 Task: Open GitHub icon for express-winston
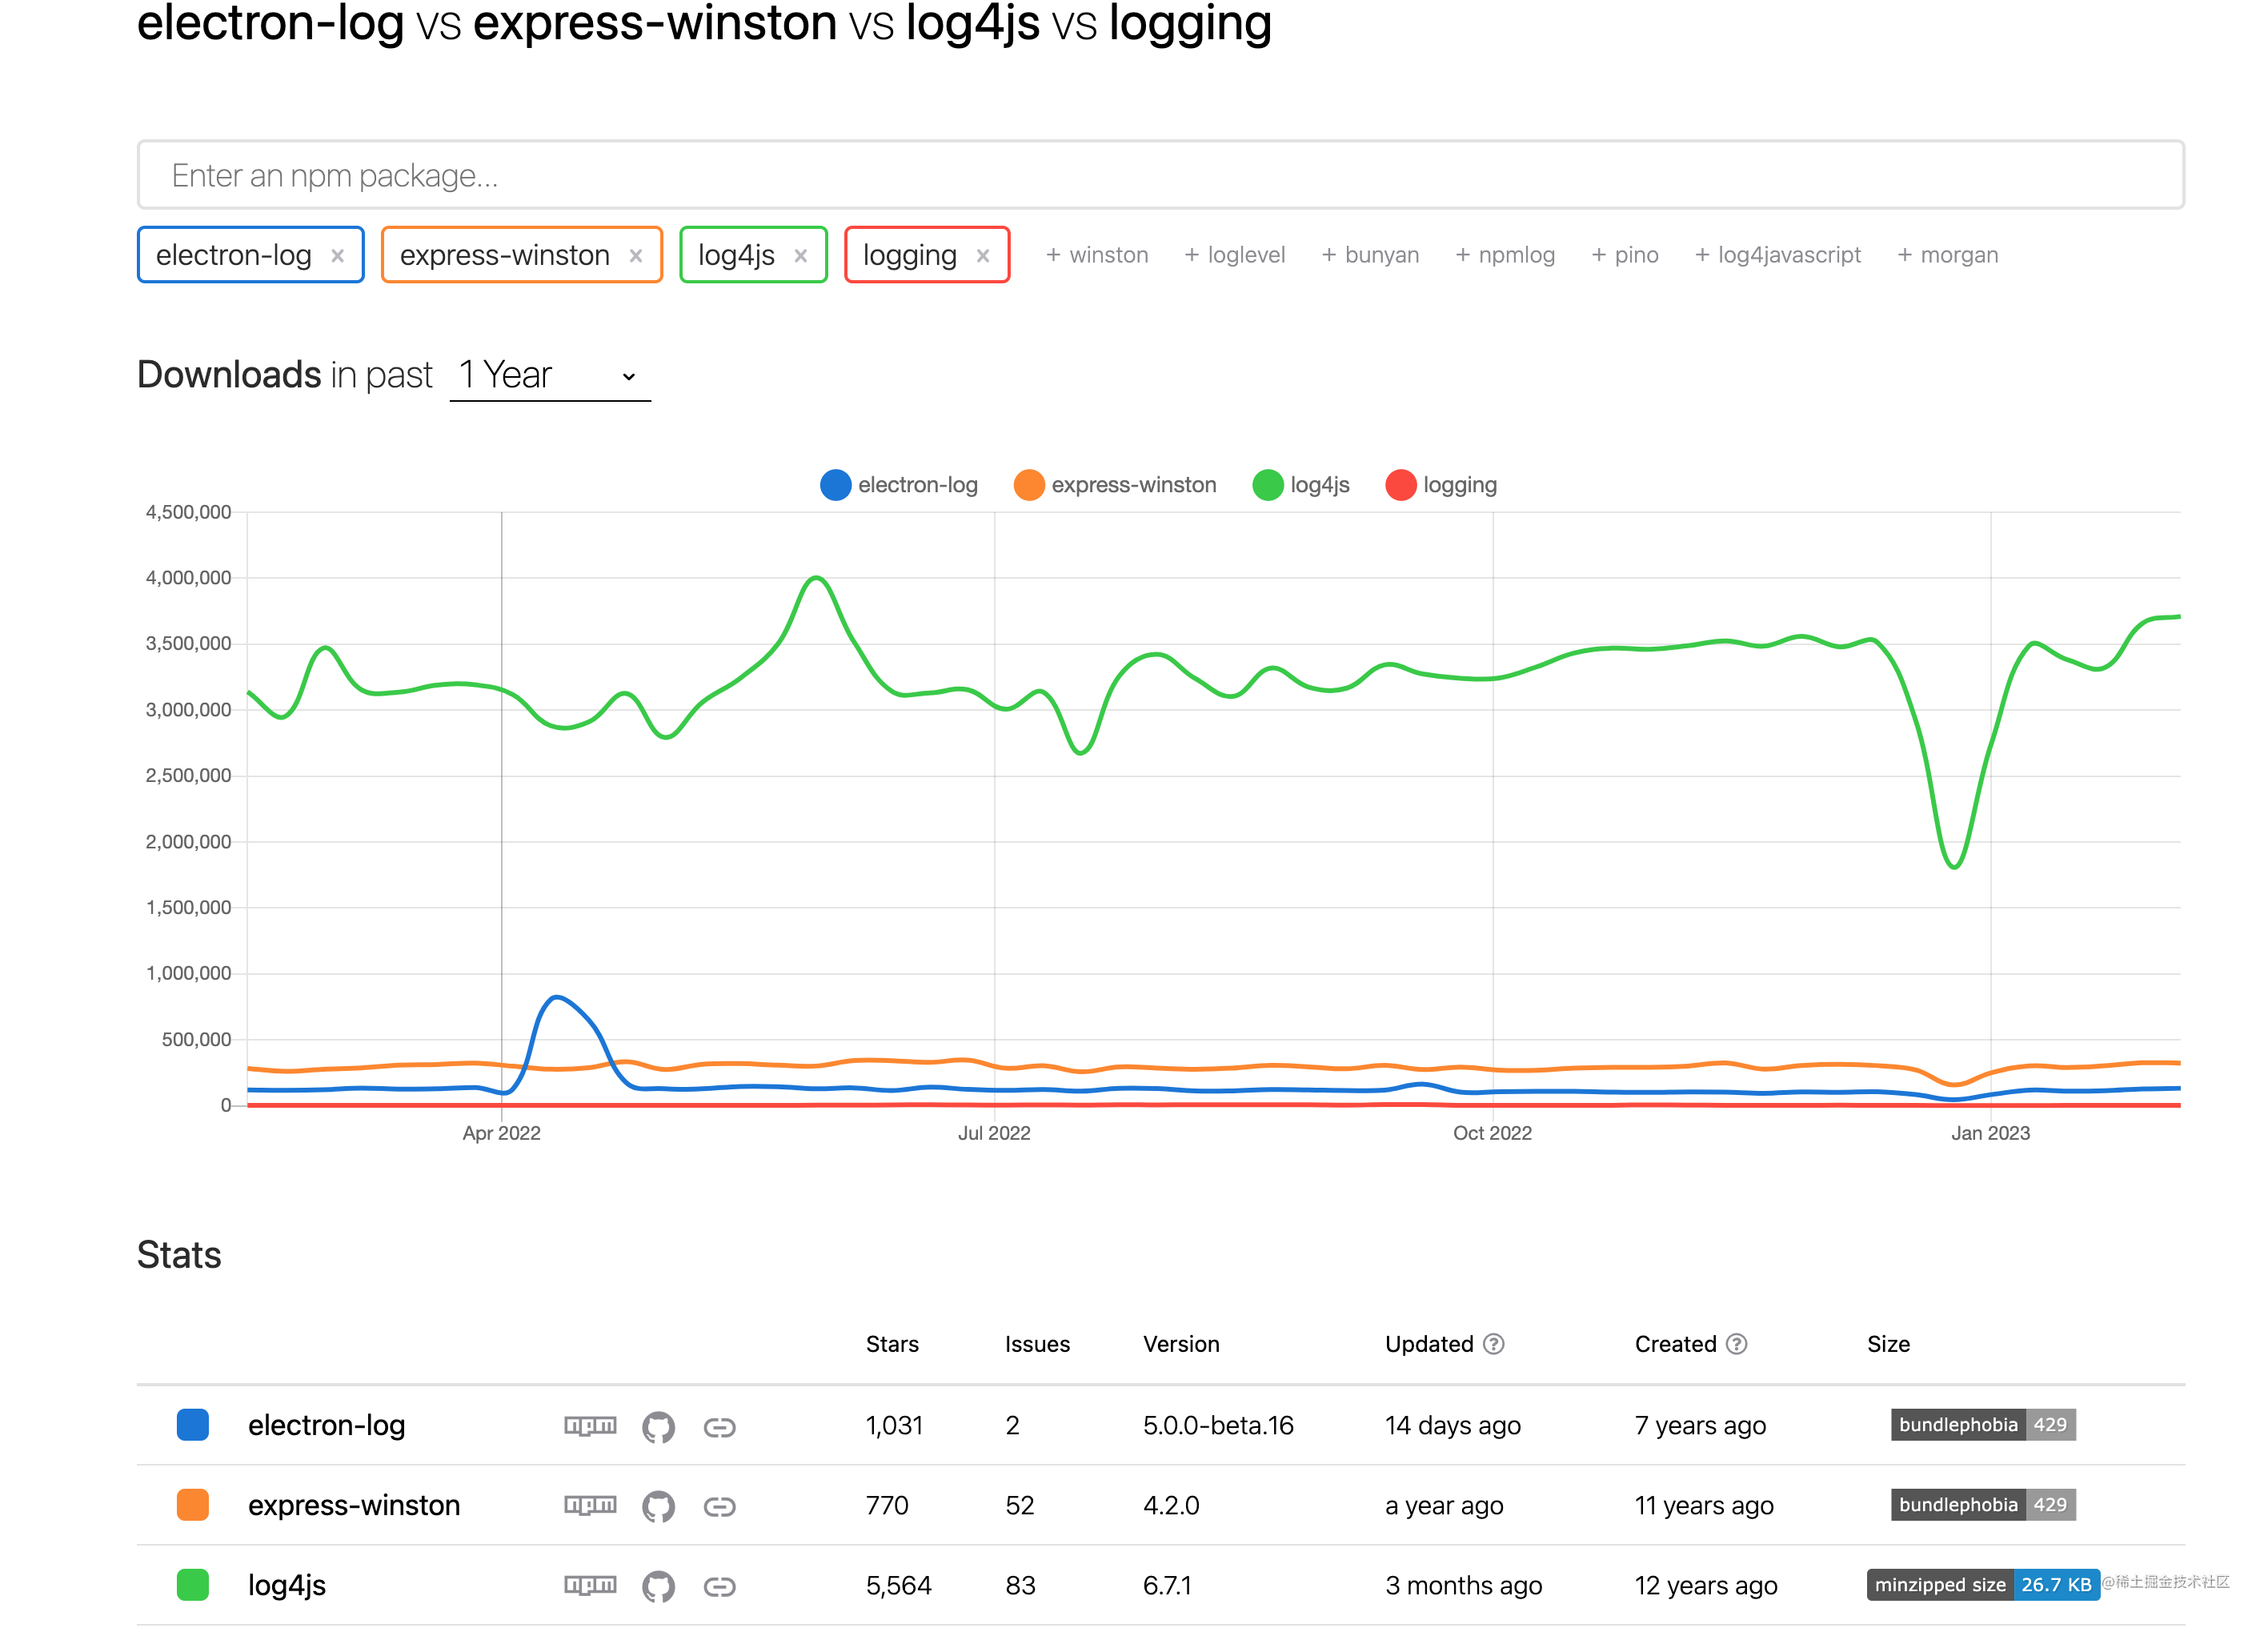click(658, 1506)
